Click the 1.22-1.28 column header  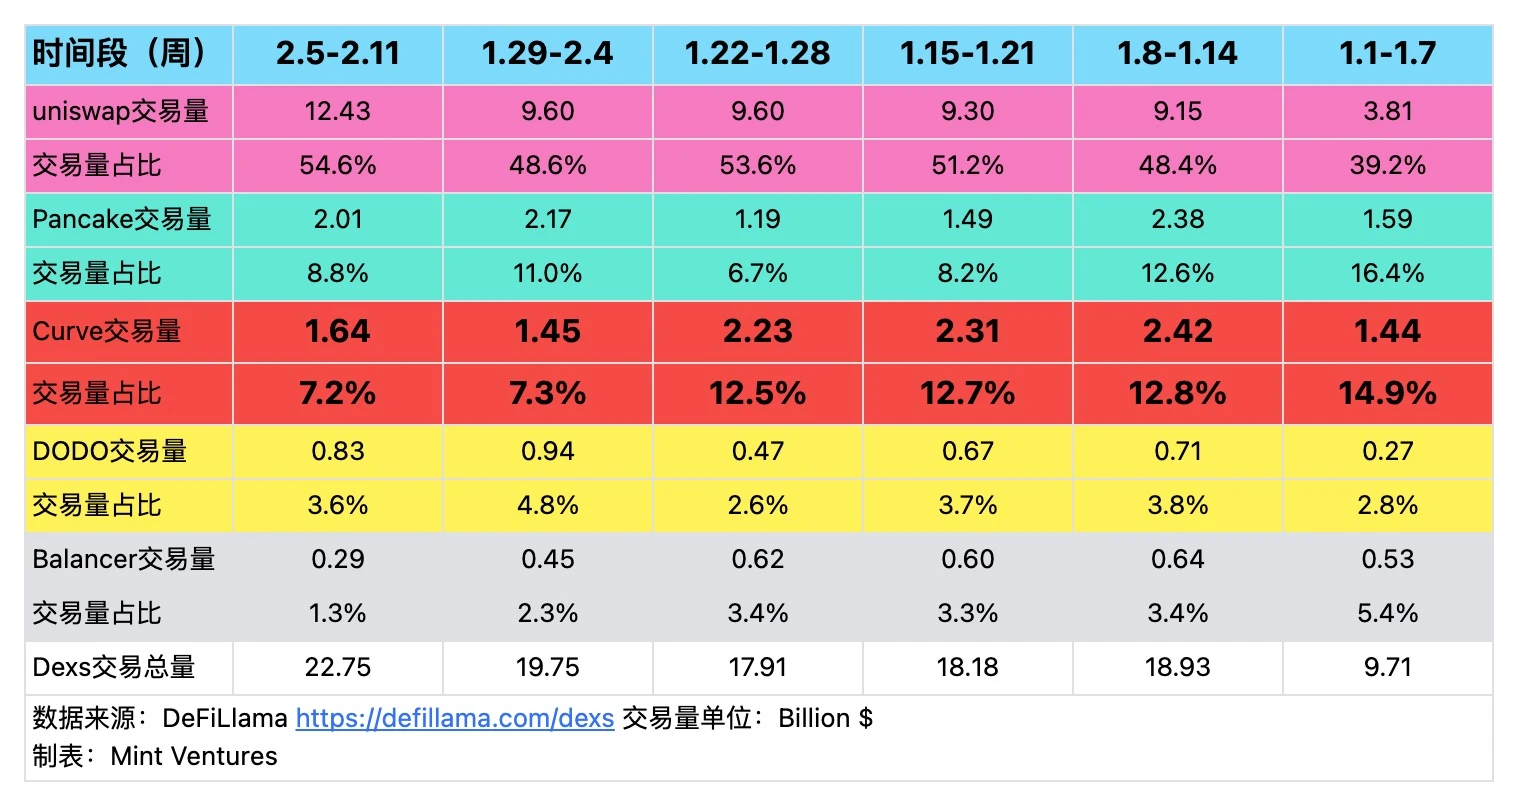point(757,53)
